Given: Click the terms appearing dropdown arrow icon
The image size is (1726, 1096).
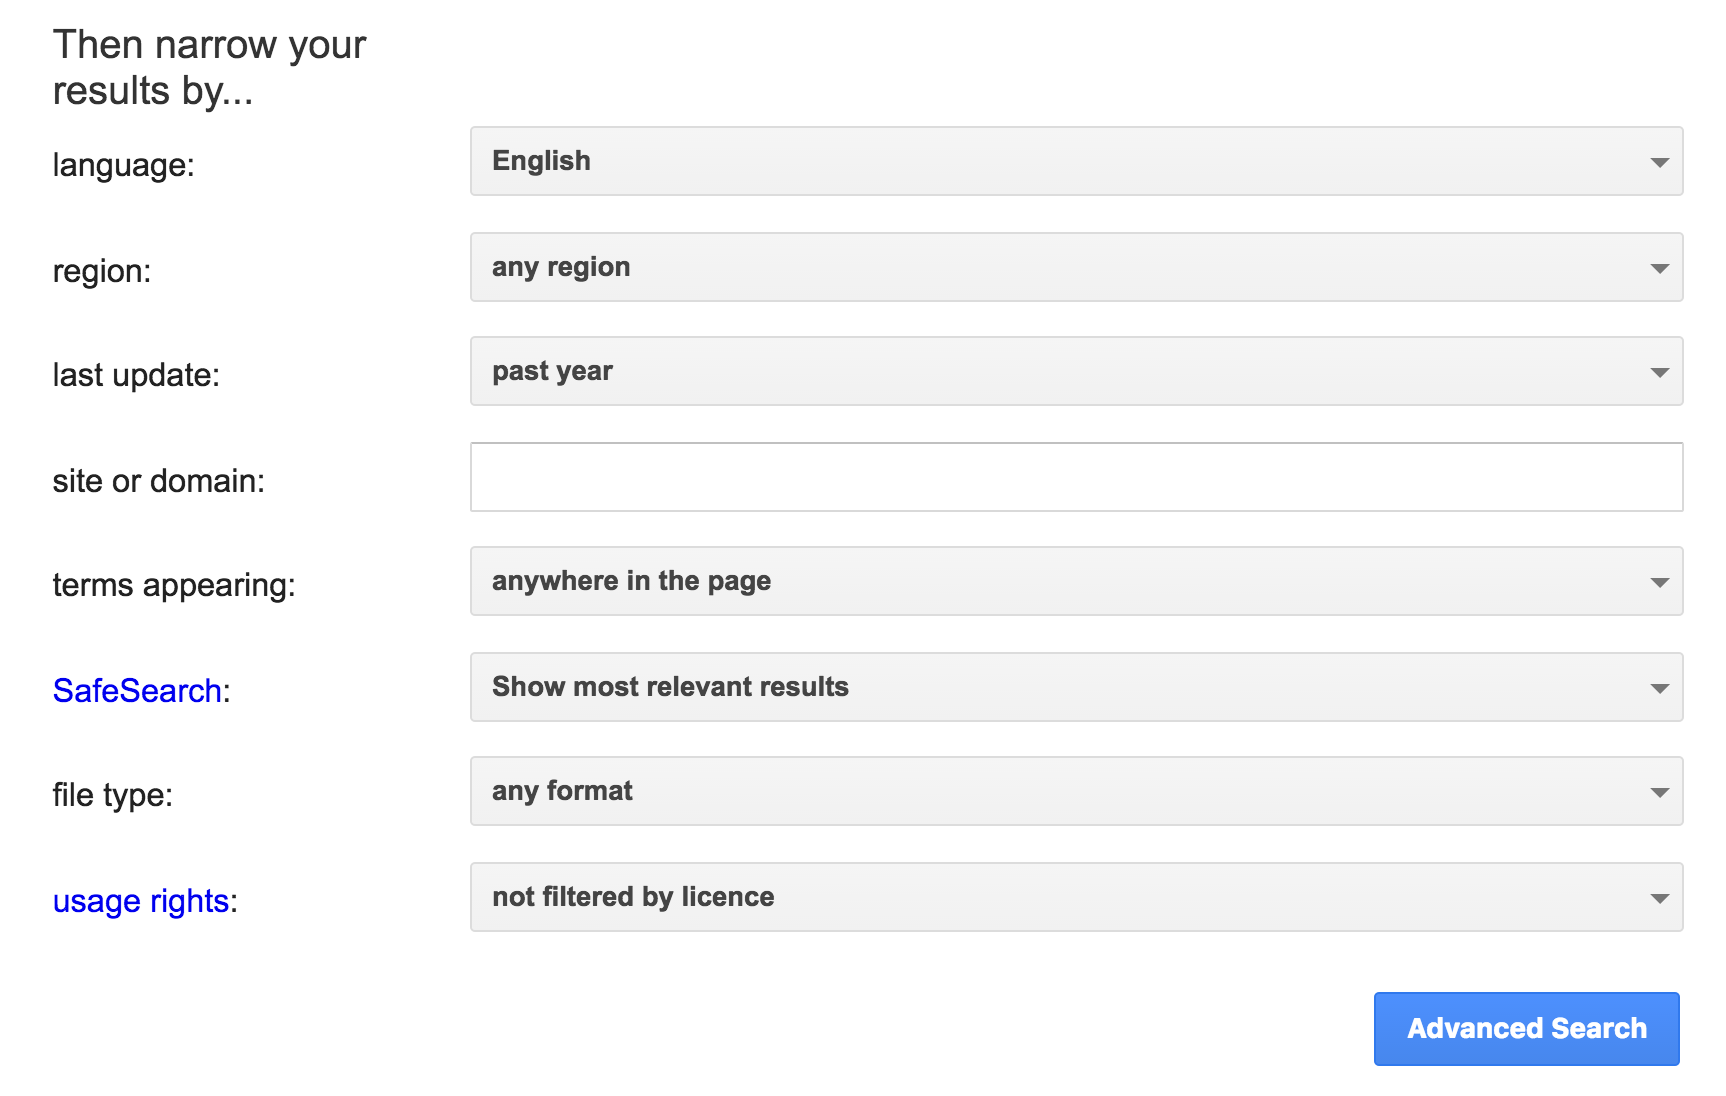Looking at the screenshot, I should pos(1659,582).
